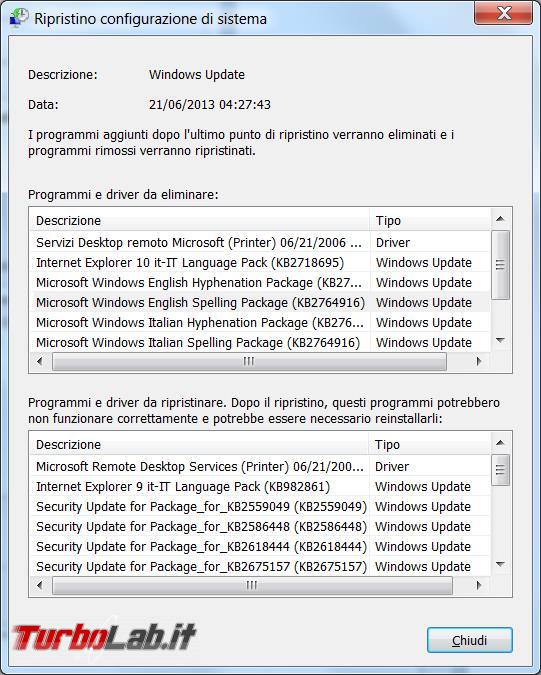The height and width of the screenshot is (675, 541).
Task: Click the System Restore title bar icon
Action: point(19,18)
